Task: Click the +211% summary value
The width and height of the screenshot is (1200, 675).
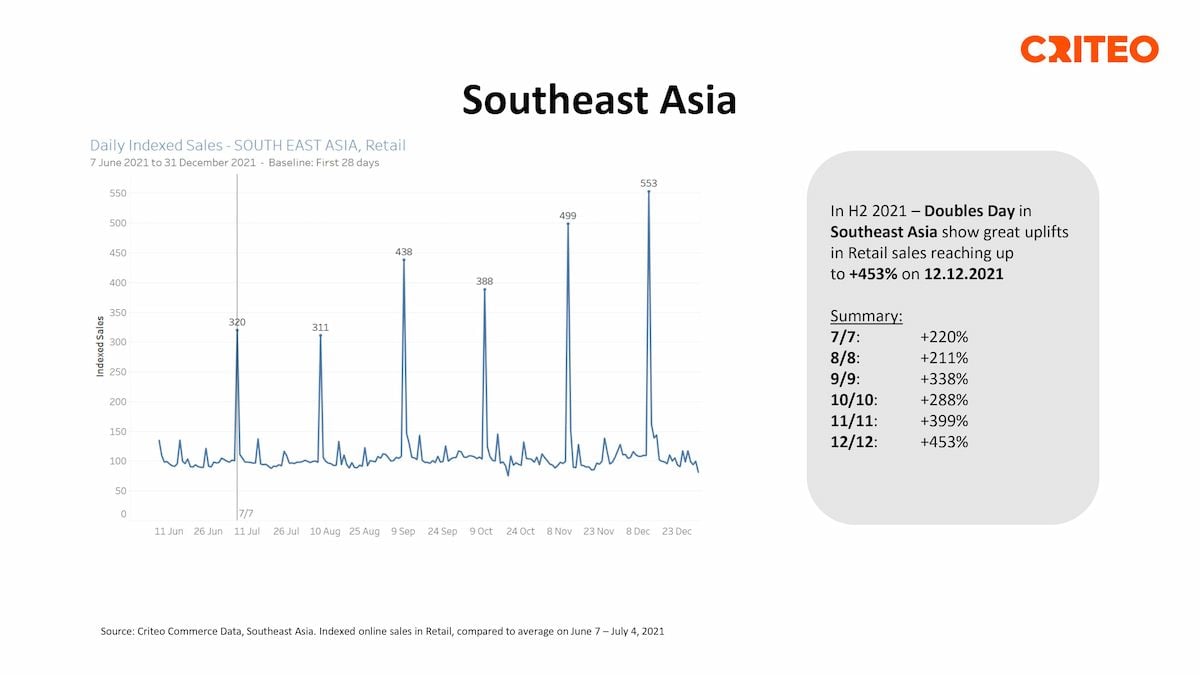Action: [944, 358]
